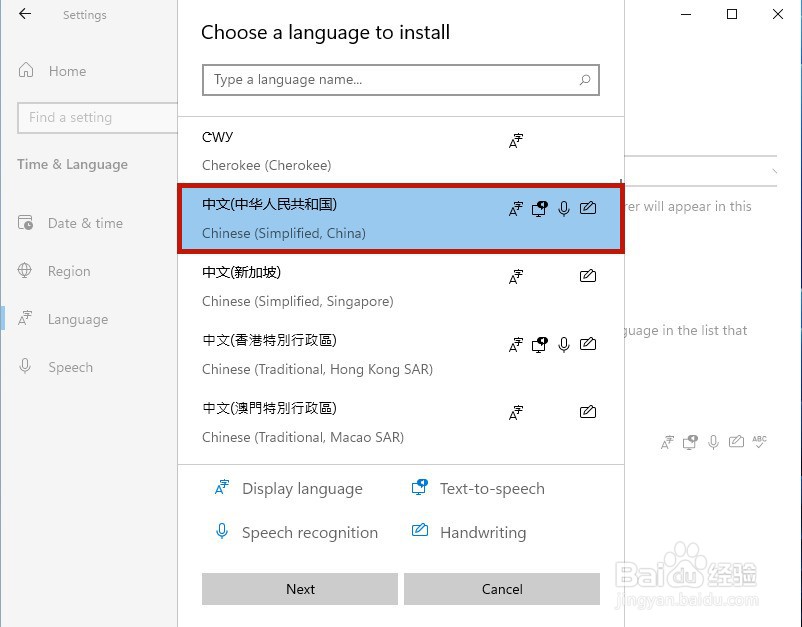This screenshot has width=802, height=627.
Task: Click the Speech recognition legend label
Action: [x=310, y=533]
